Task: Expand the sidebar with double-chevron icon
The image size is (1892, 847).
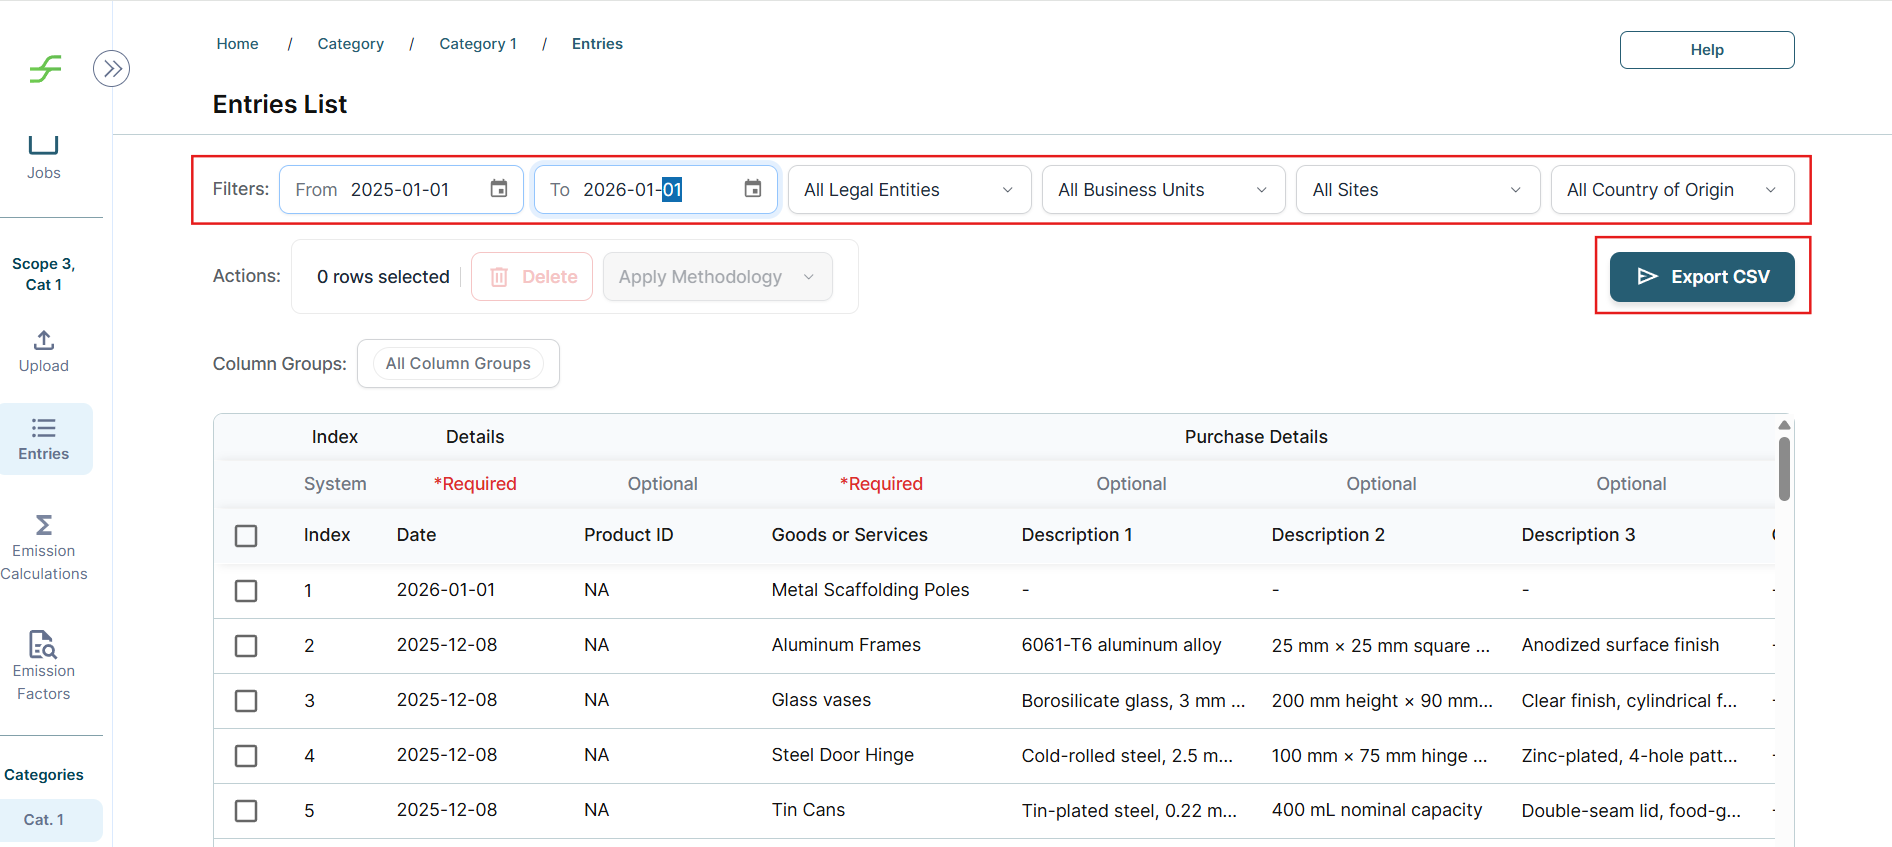Action: [x=111, y=69]
